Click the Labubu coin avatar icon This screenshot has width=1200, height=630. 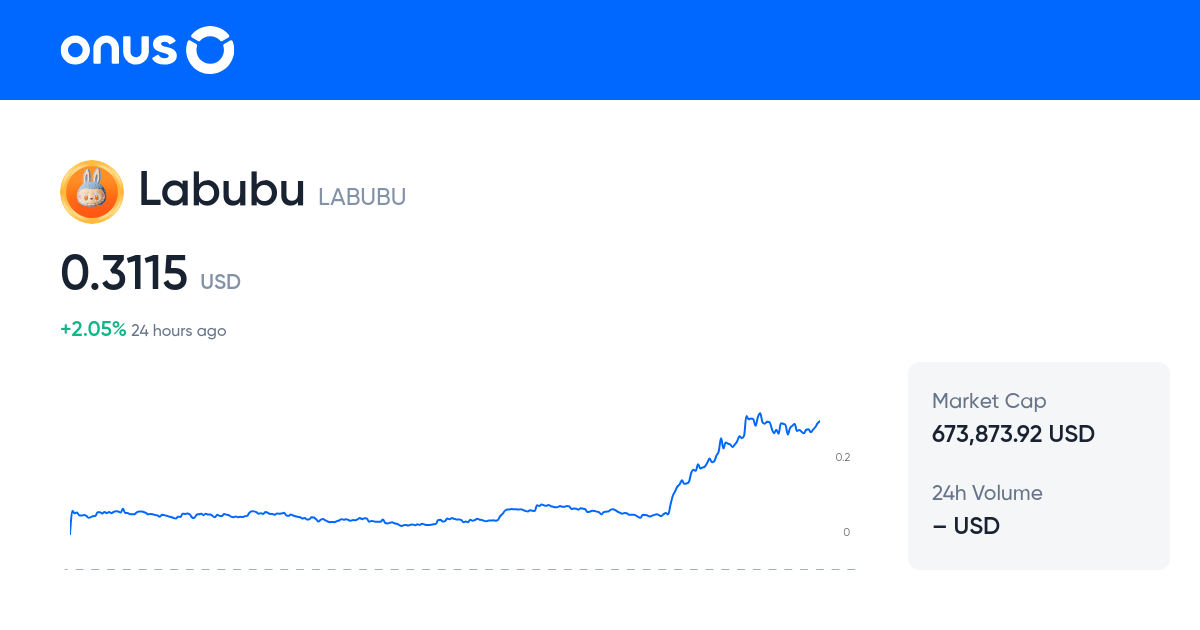coord(92,192)
